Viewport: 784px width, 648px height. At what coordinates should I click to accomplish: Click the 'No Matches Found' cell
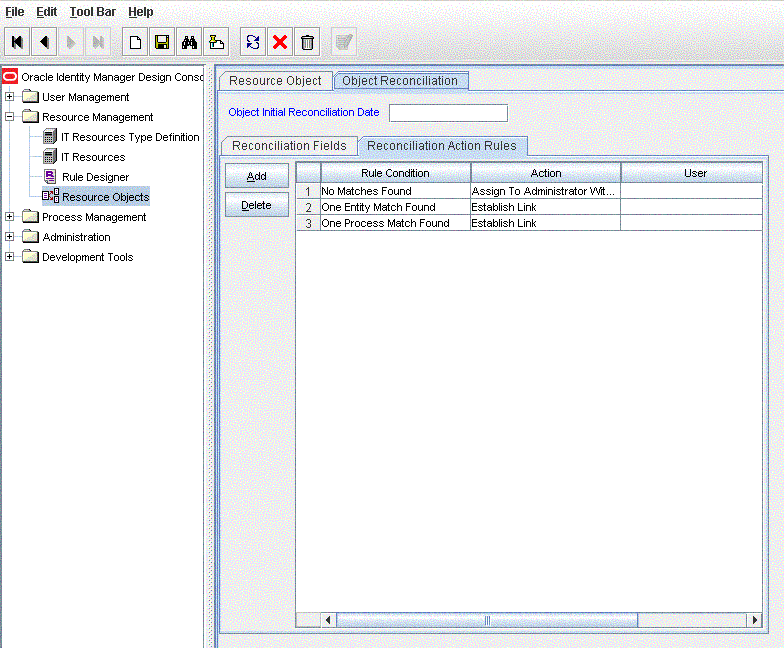396,191
